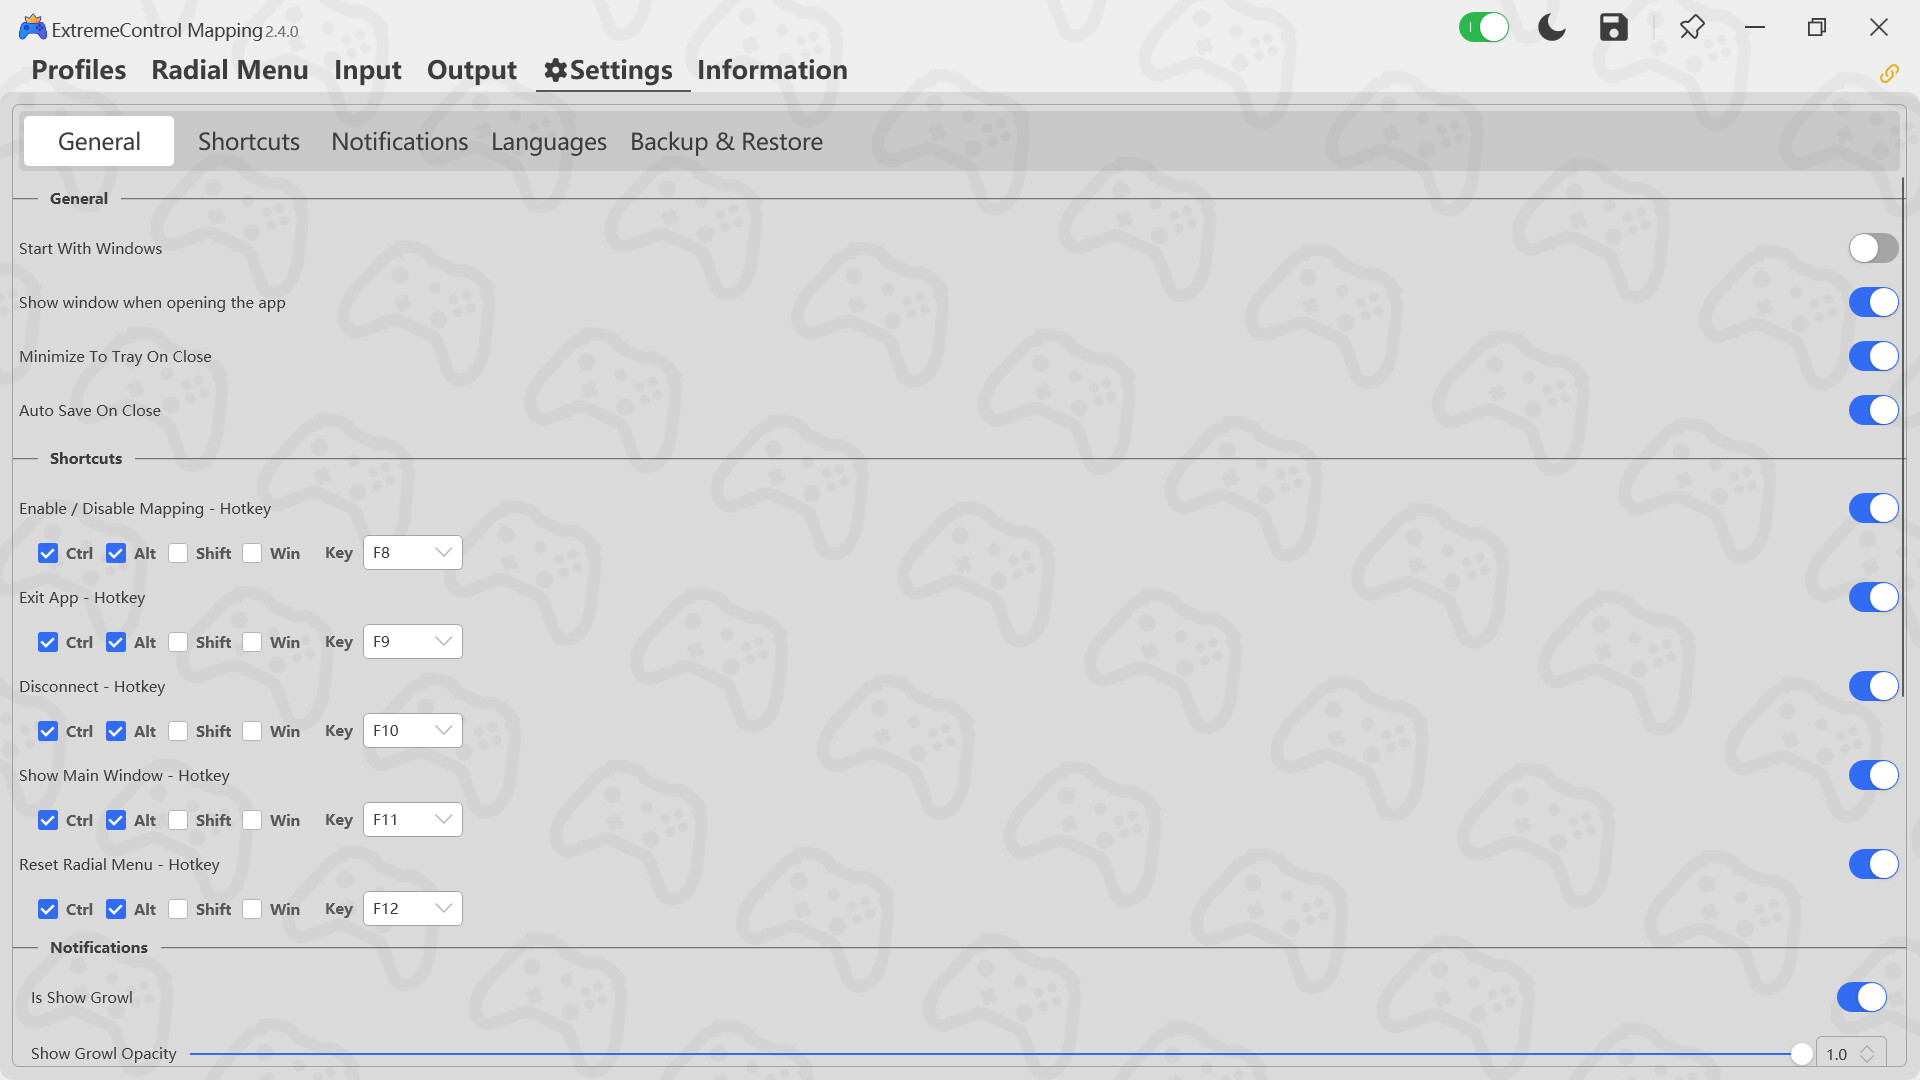Uncheck Ctrl for Reset Radial Menu hotkey
This screenshot has width=1920, height=1080.
tap(48, 909)
